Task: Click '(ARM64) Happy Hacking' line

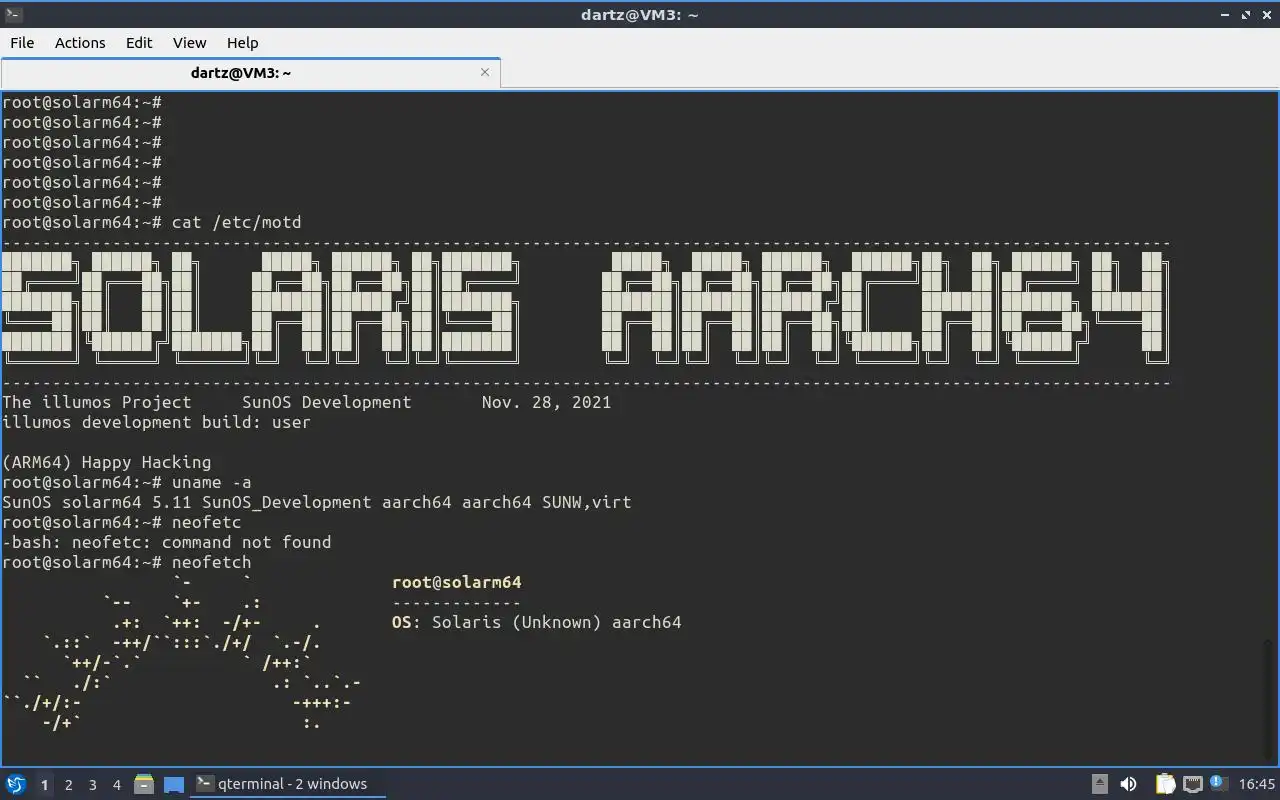Action: (106, 462)
